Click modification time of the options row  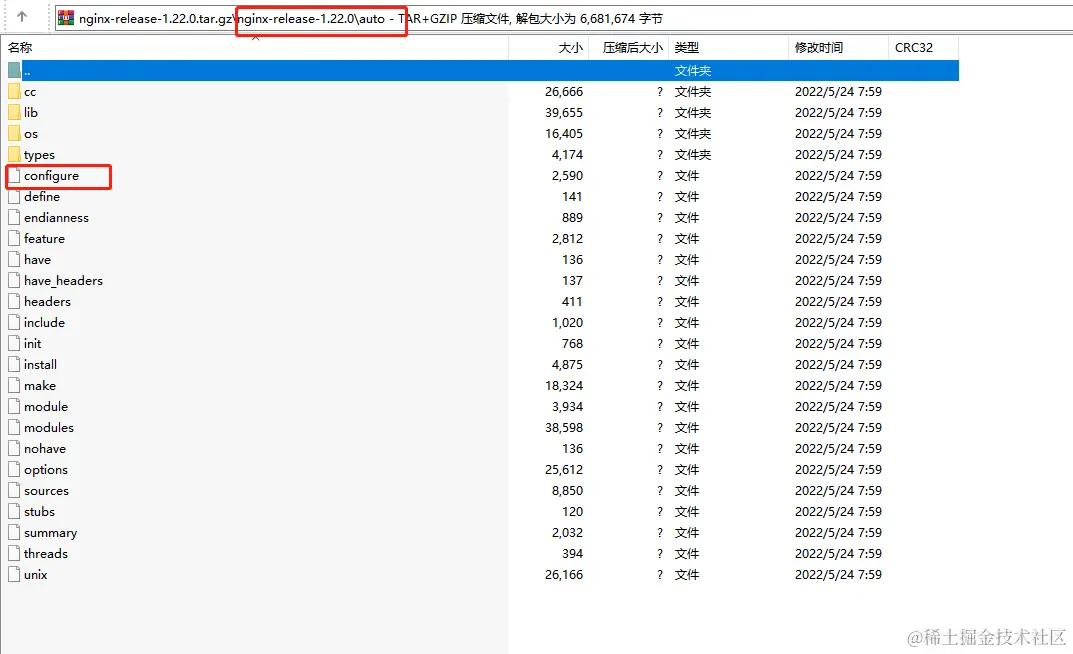pos(838,469)
